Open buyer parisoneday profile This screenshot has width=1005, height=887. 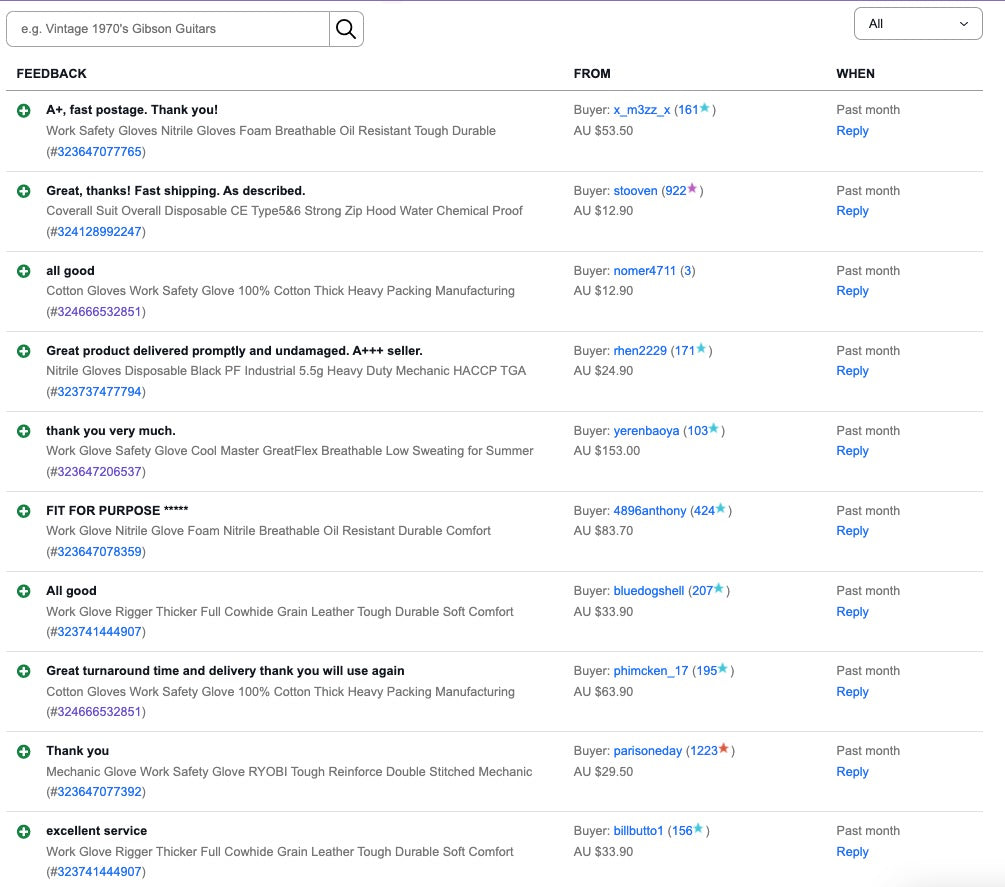[647, 750]
